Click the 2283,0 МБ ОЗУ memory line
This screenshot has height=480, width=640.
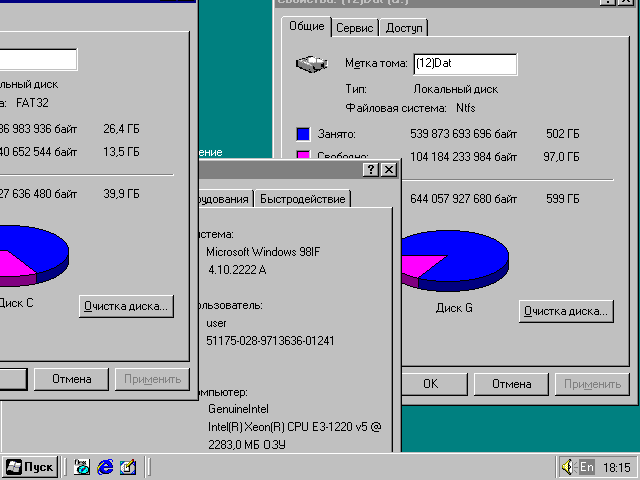tap(247, 444)
